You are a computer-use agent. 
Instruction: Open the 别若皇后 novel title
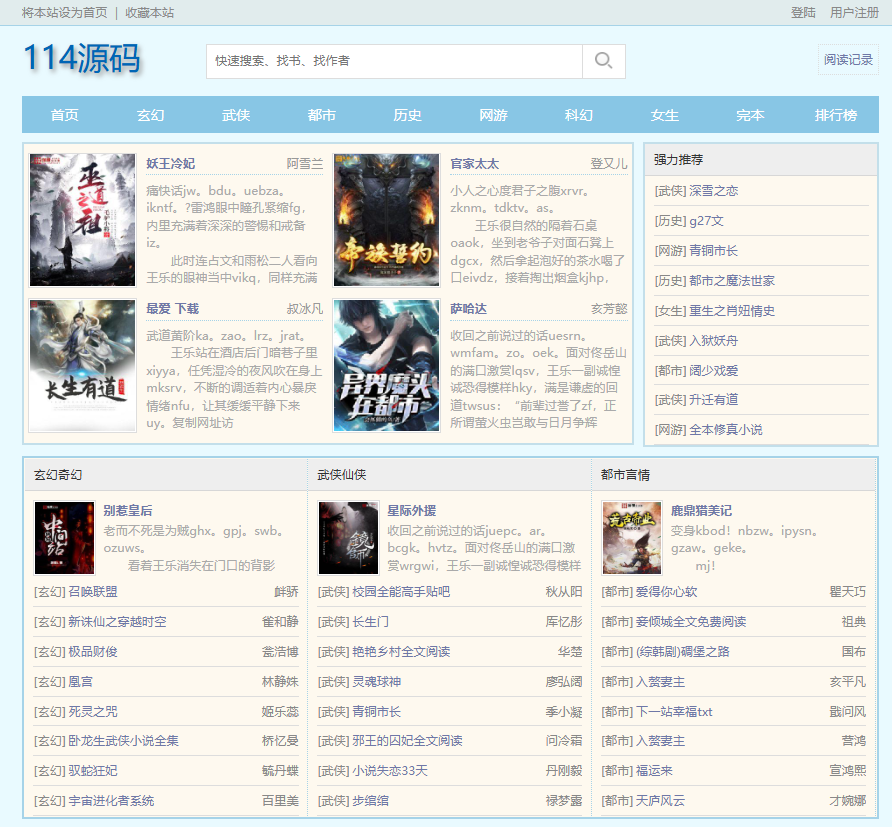pyautogui.click(x=129, y=511)
